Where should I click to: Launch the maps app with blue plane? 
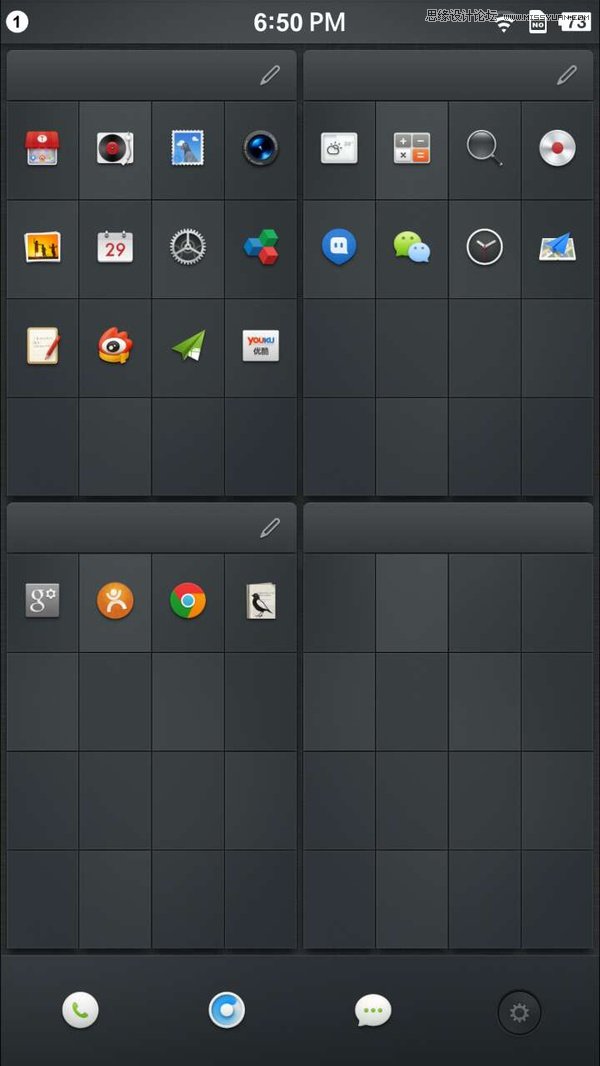[x=558, y=246]
